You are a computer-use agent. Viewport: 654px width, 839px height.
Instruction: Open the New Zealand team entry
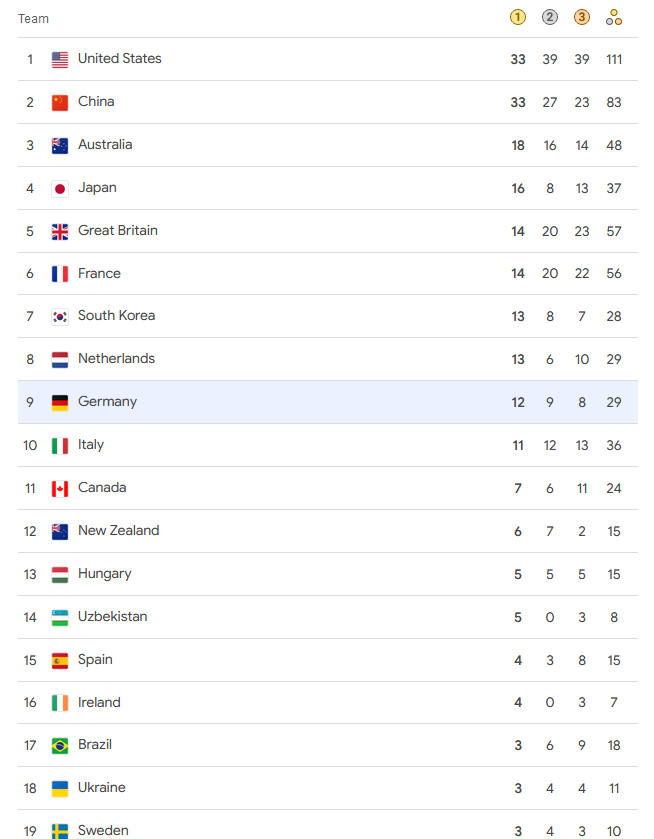point(118,530)
